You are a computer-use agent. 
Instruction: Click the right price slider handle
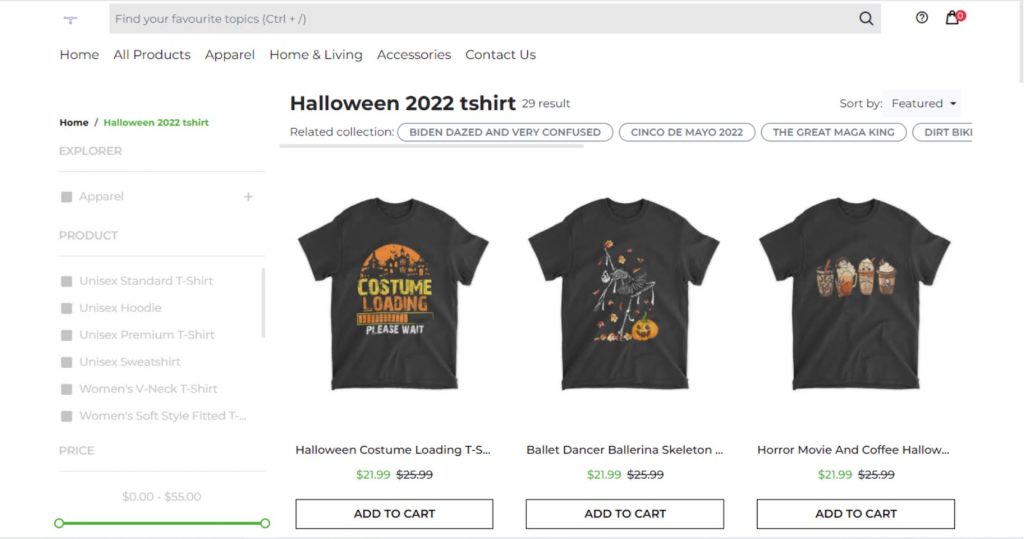tap(265, 523)
